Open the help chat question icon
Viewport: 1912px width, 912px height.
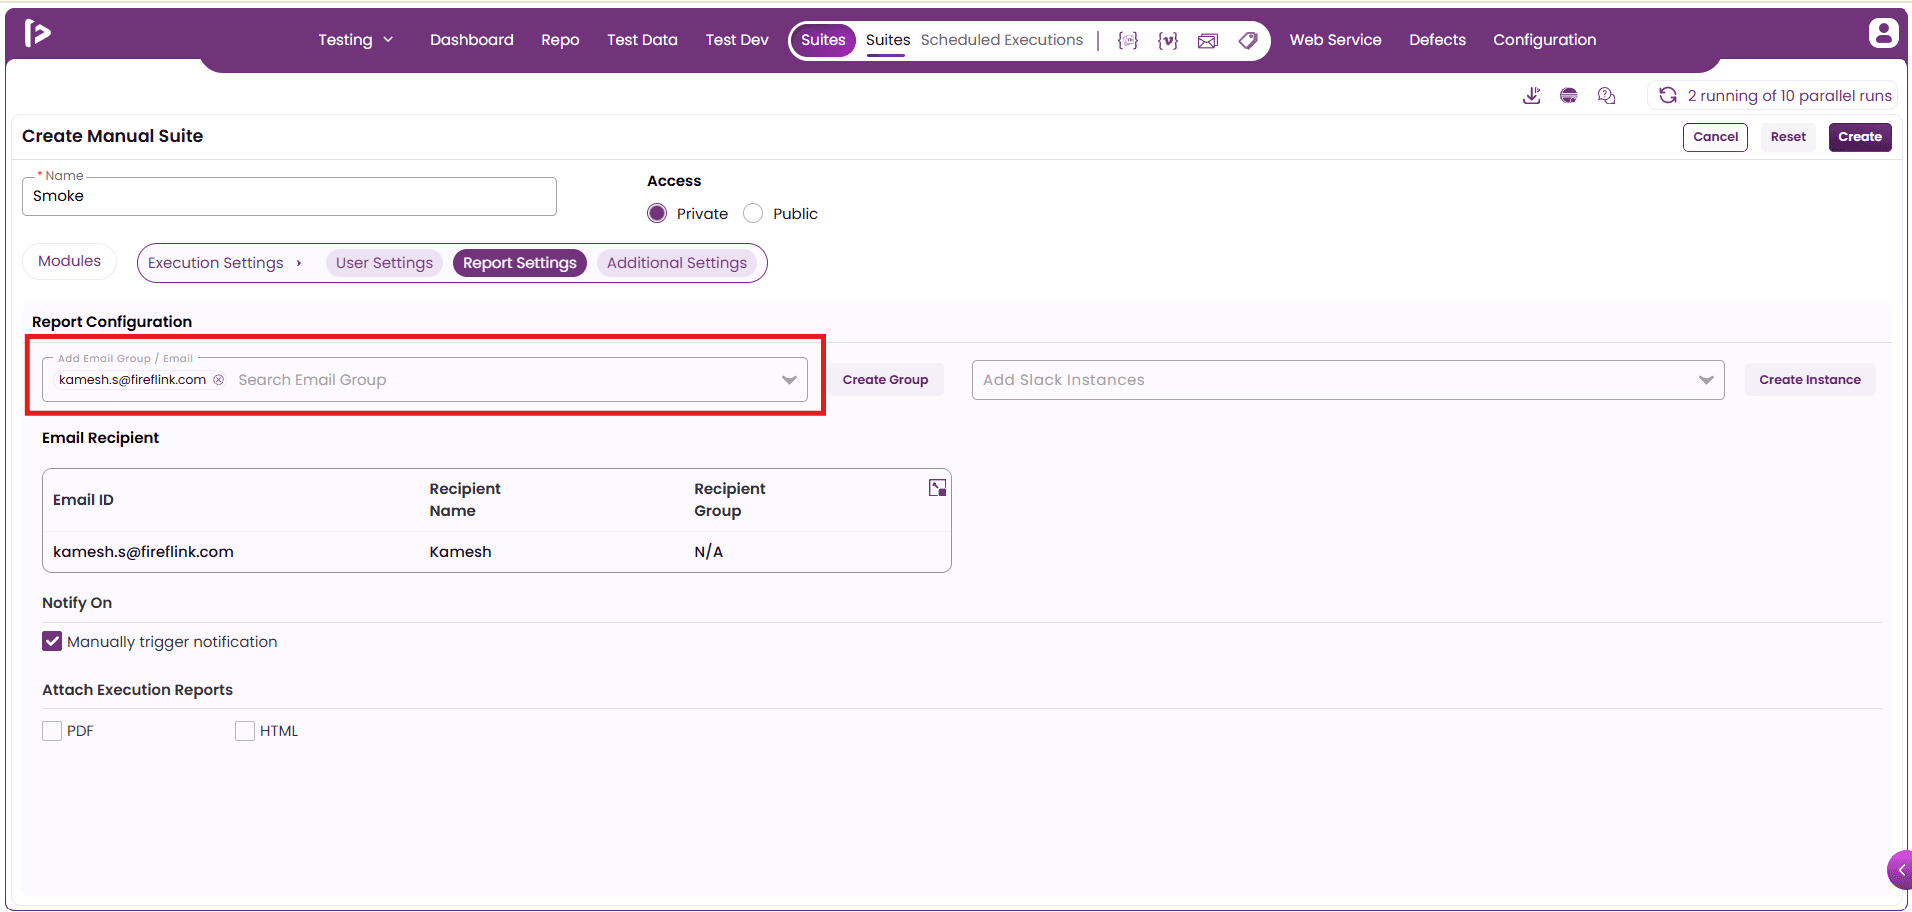tap(1607, 95)
